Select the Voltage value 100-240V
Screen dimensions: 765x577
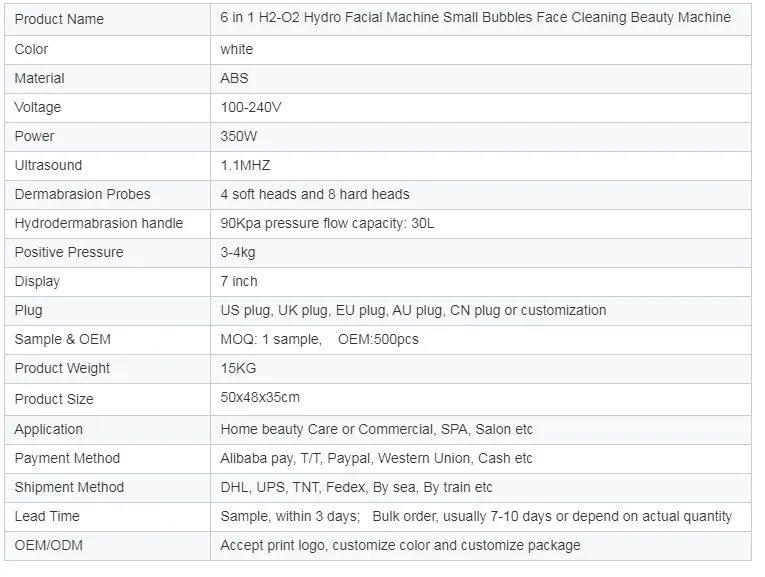coord(250,107)
